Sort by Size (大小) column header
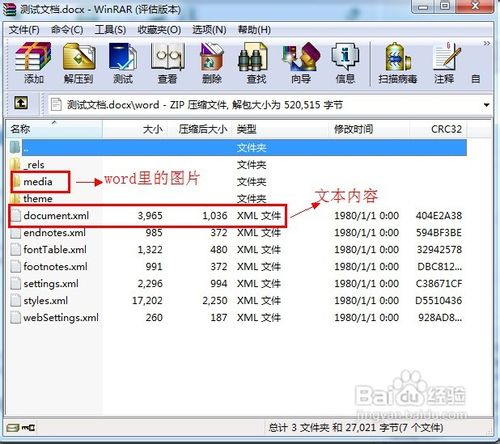This screenshot has width=500, height=444. (134, 129)
